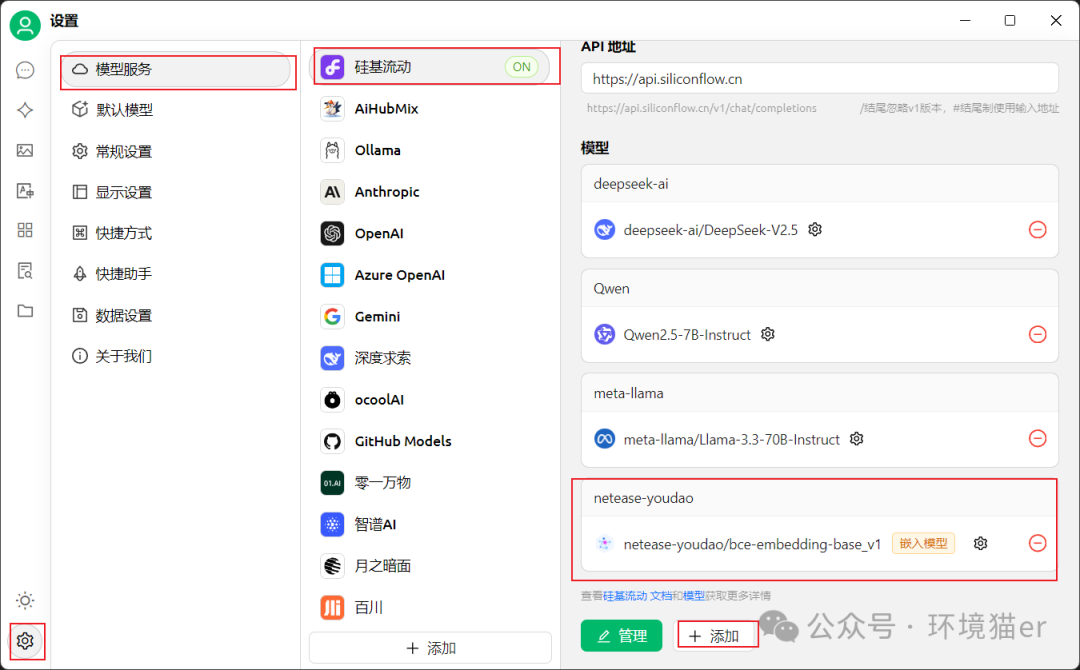Click the user avatar icon

25,25
